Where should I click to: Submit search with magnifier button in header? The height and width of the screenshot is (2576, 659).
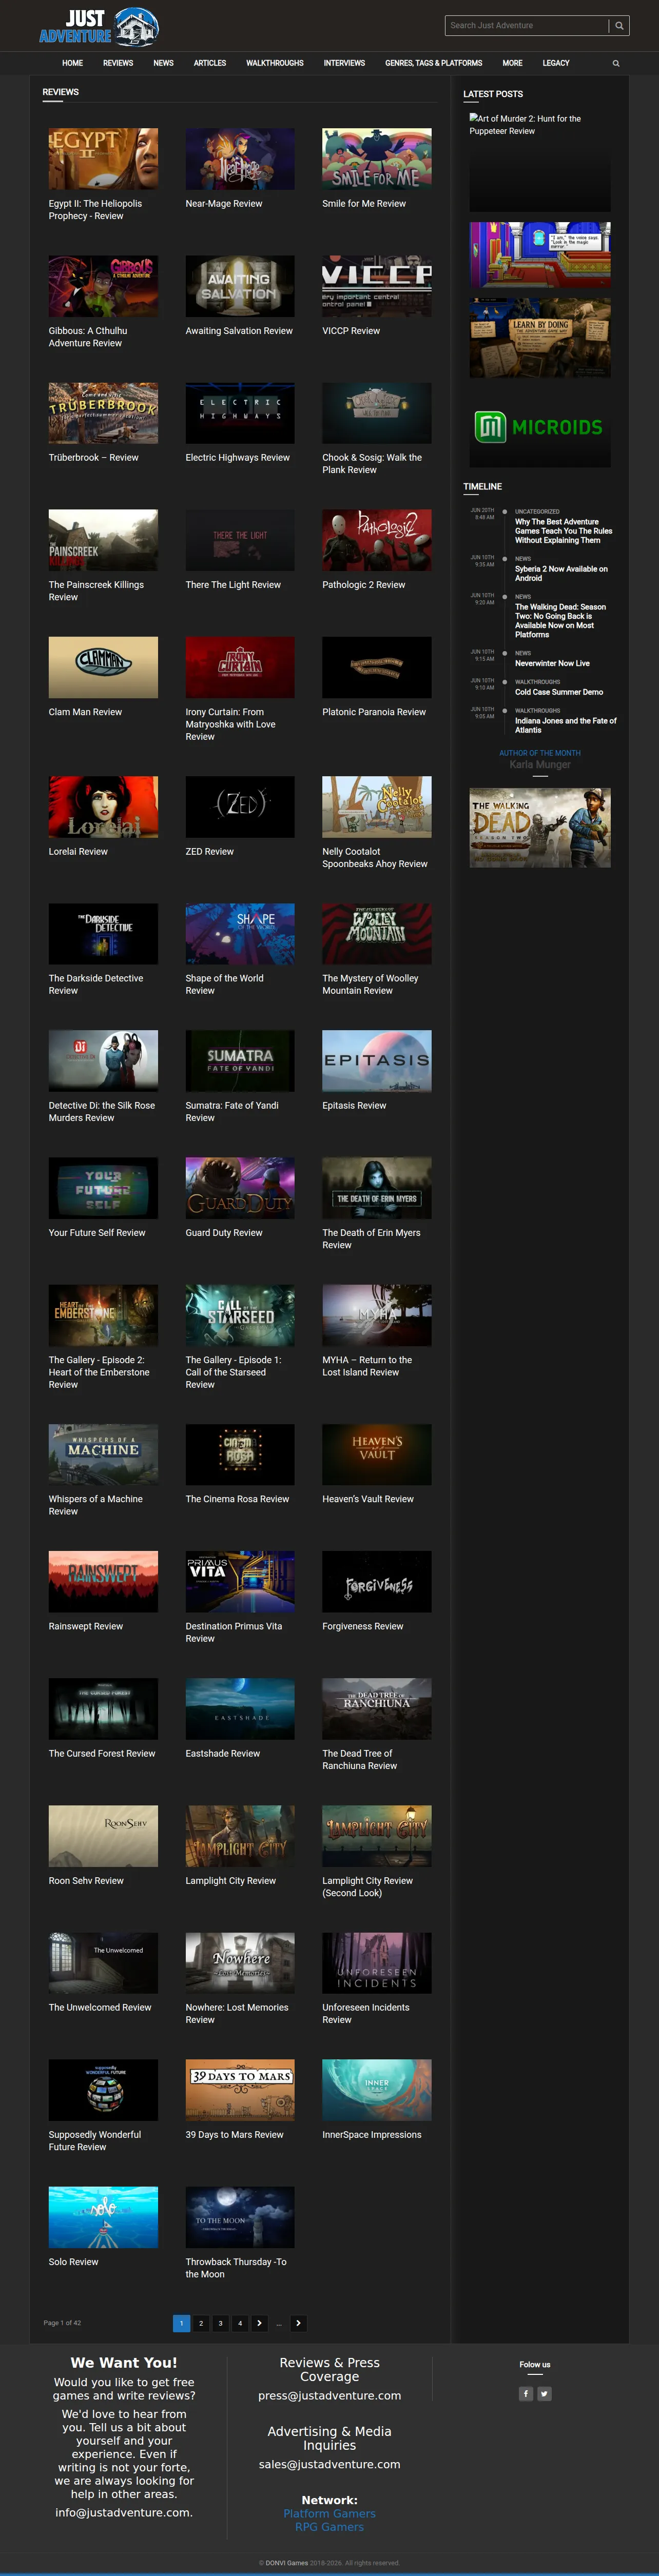tap(619, 26)
